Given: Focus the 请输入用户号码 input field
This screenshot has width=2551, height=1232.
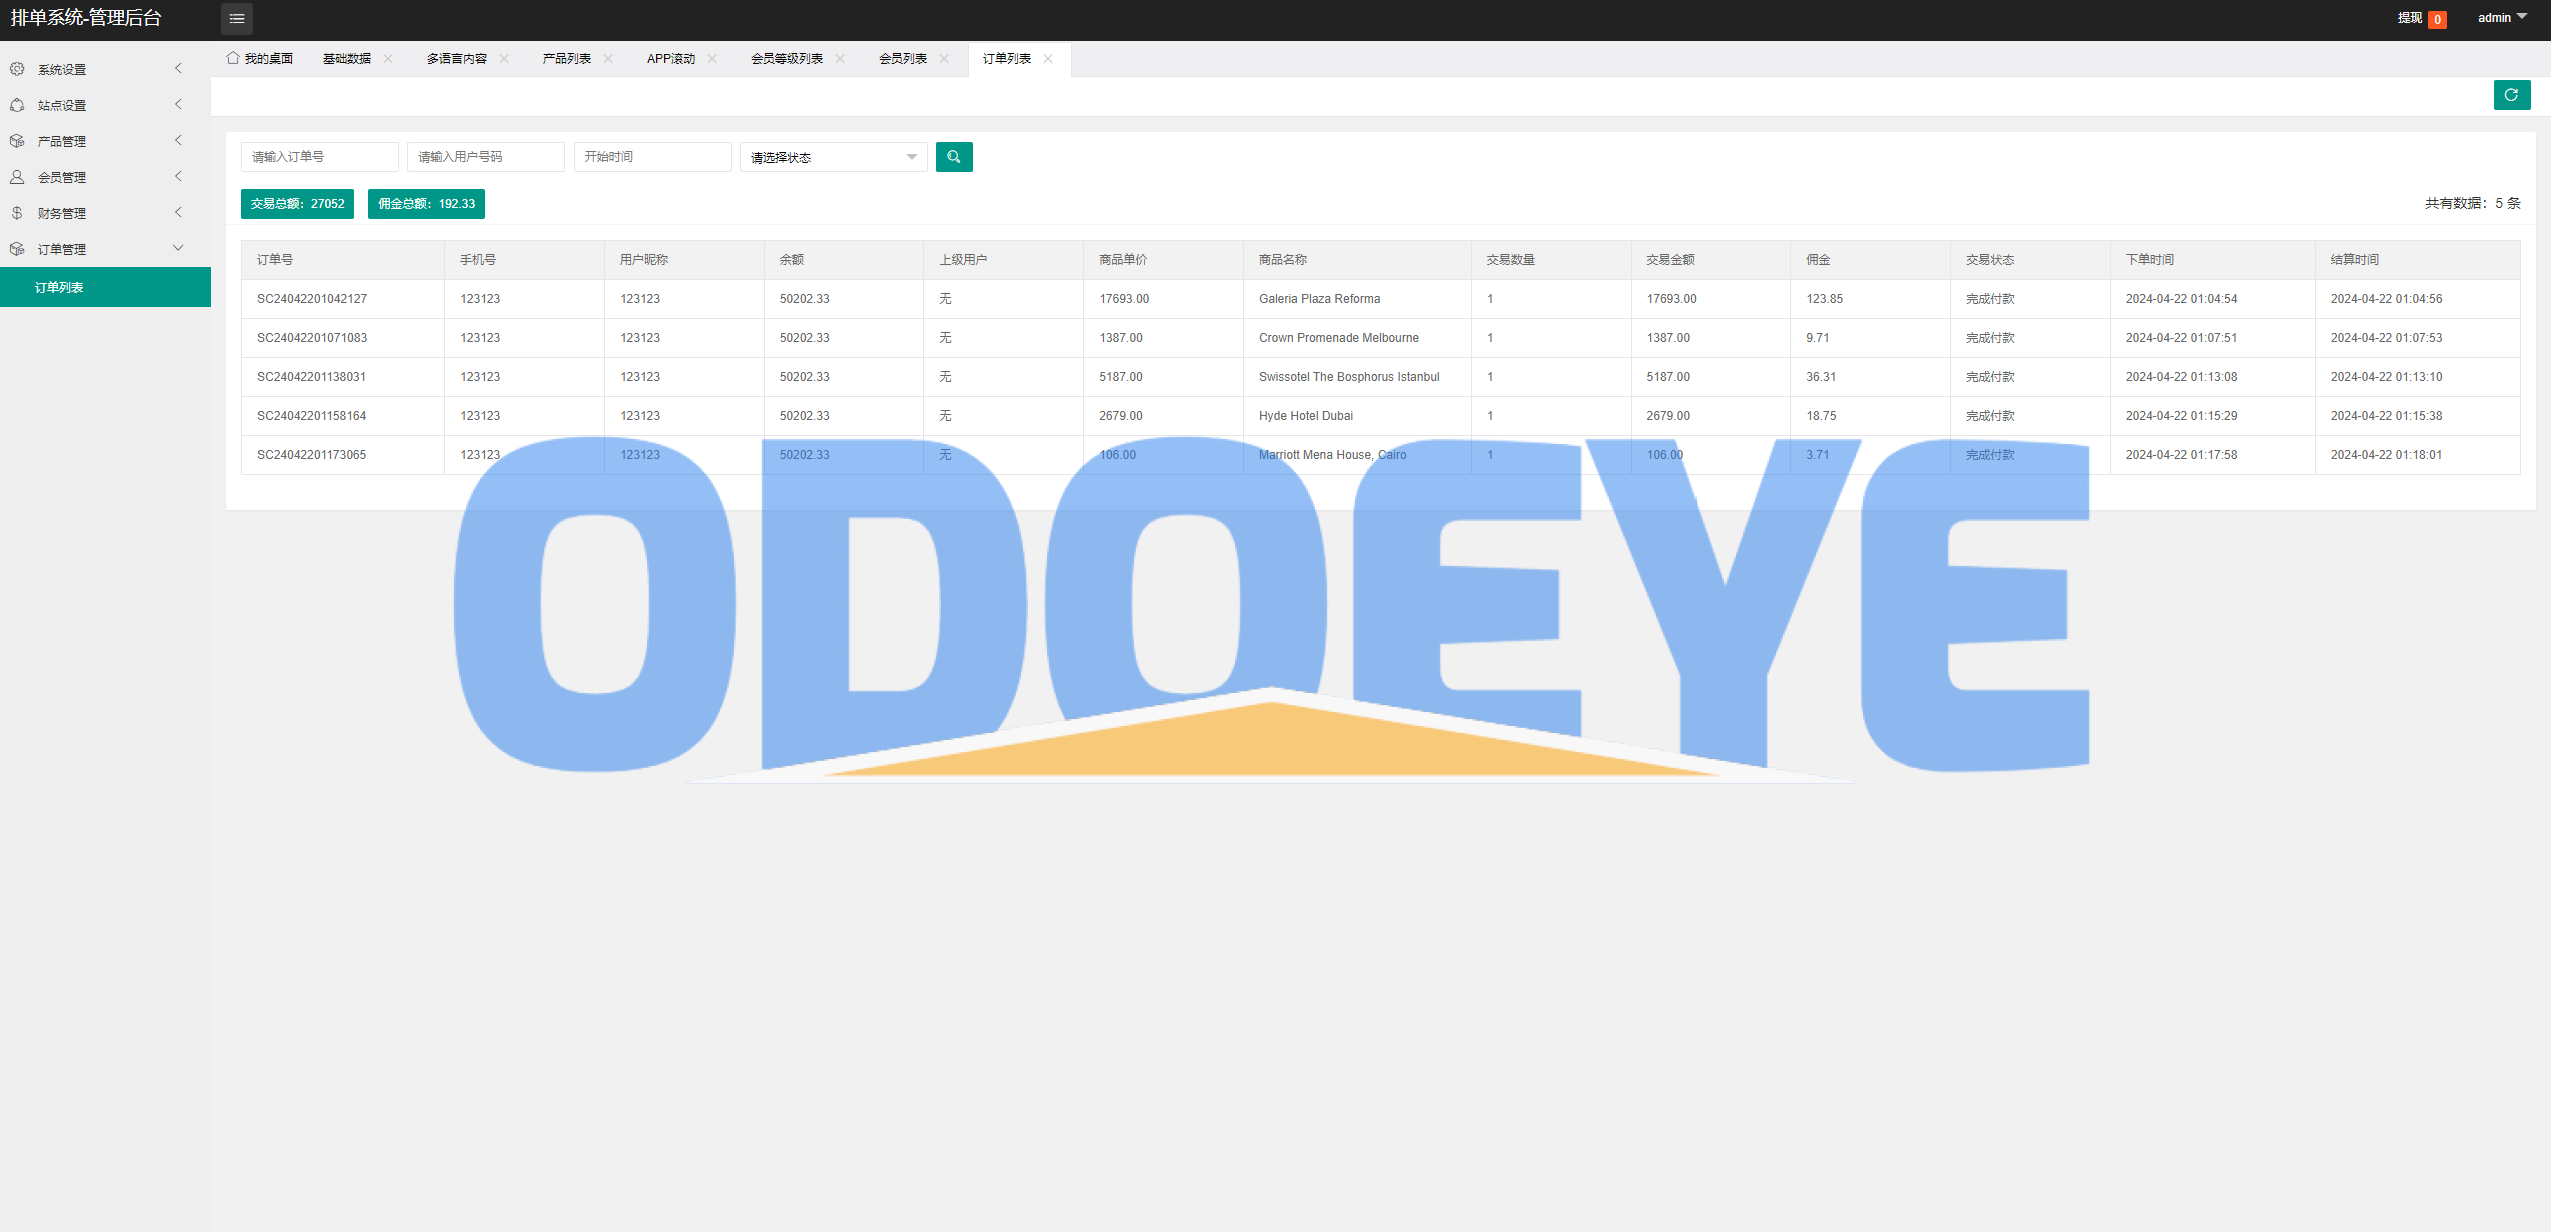Looking at the screenshot, I should pos(486,157).
